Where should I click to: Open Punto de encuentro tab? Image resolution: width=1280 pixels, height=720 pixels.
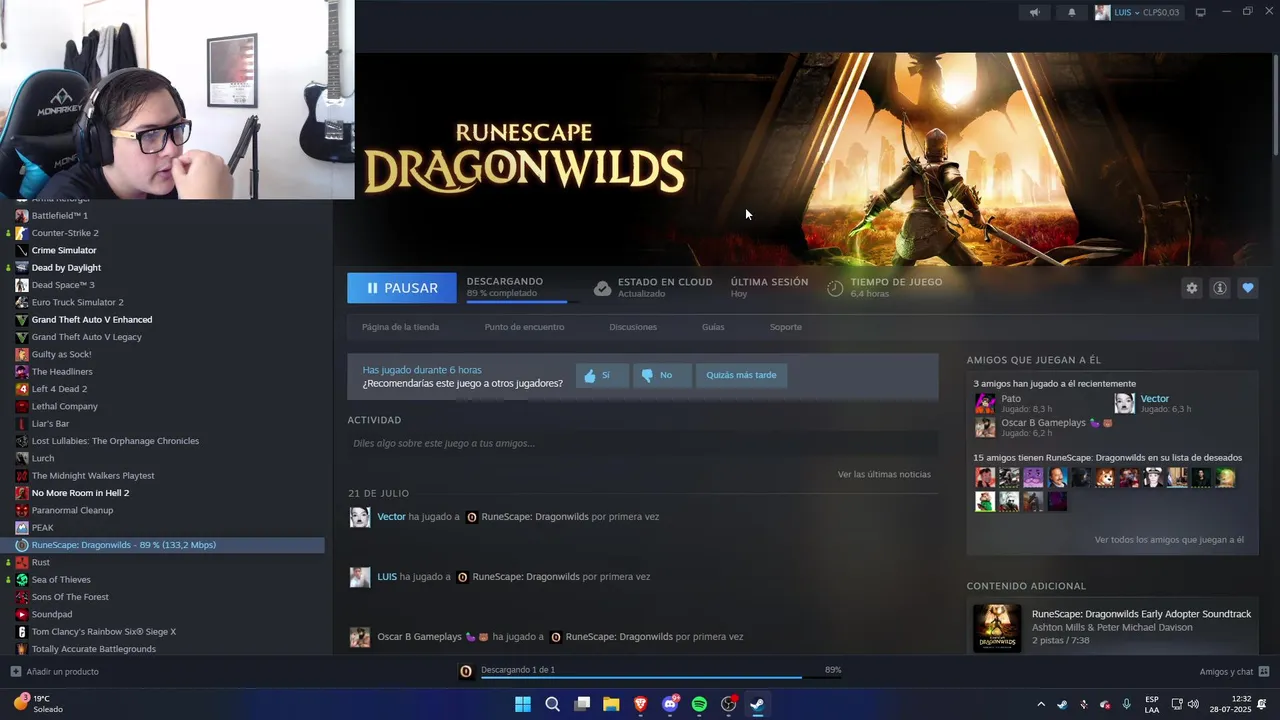524,327
